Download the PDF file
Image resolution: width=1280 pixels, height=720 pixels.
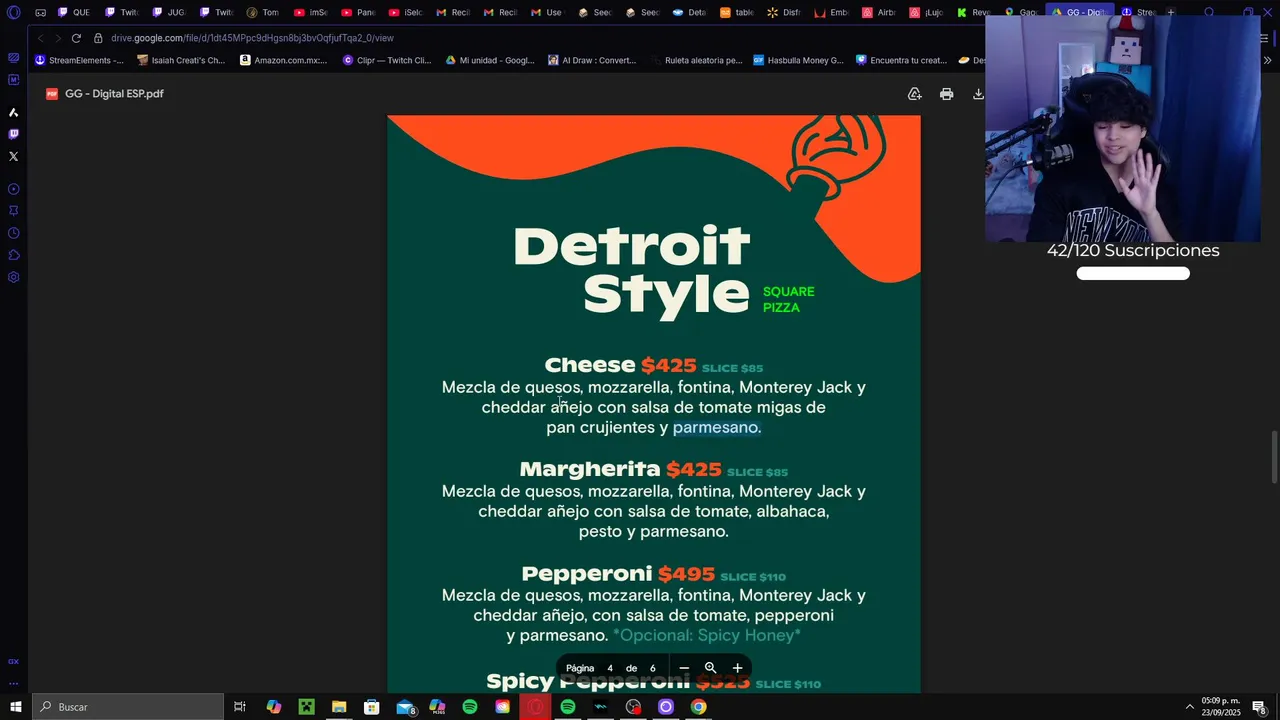978,94
